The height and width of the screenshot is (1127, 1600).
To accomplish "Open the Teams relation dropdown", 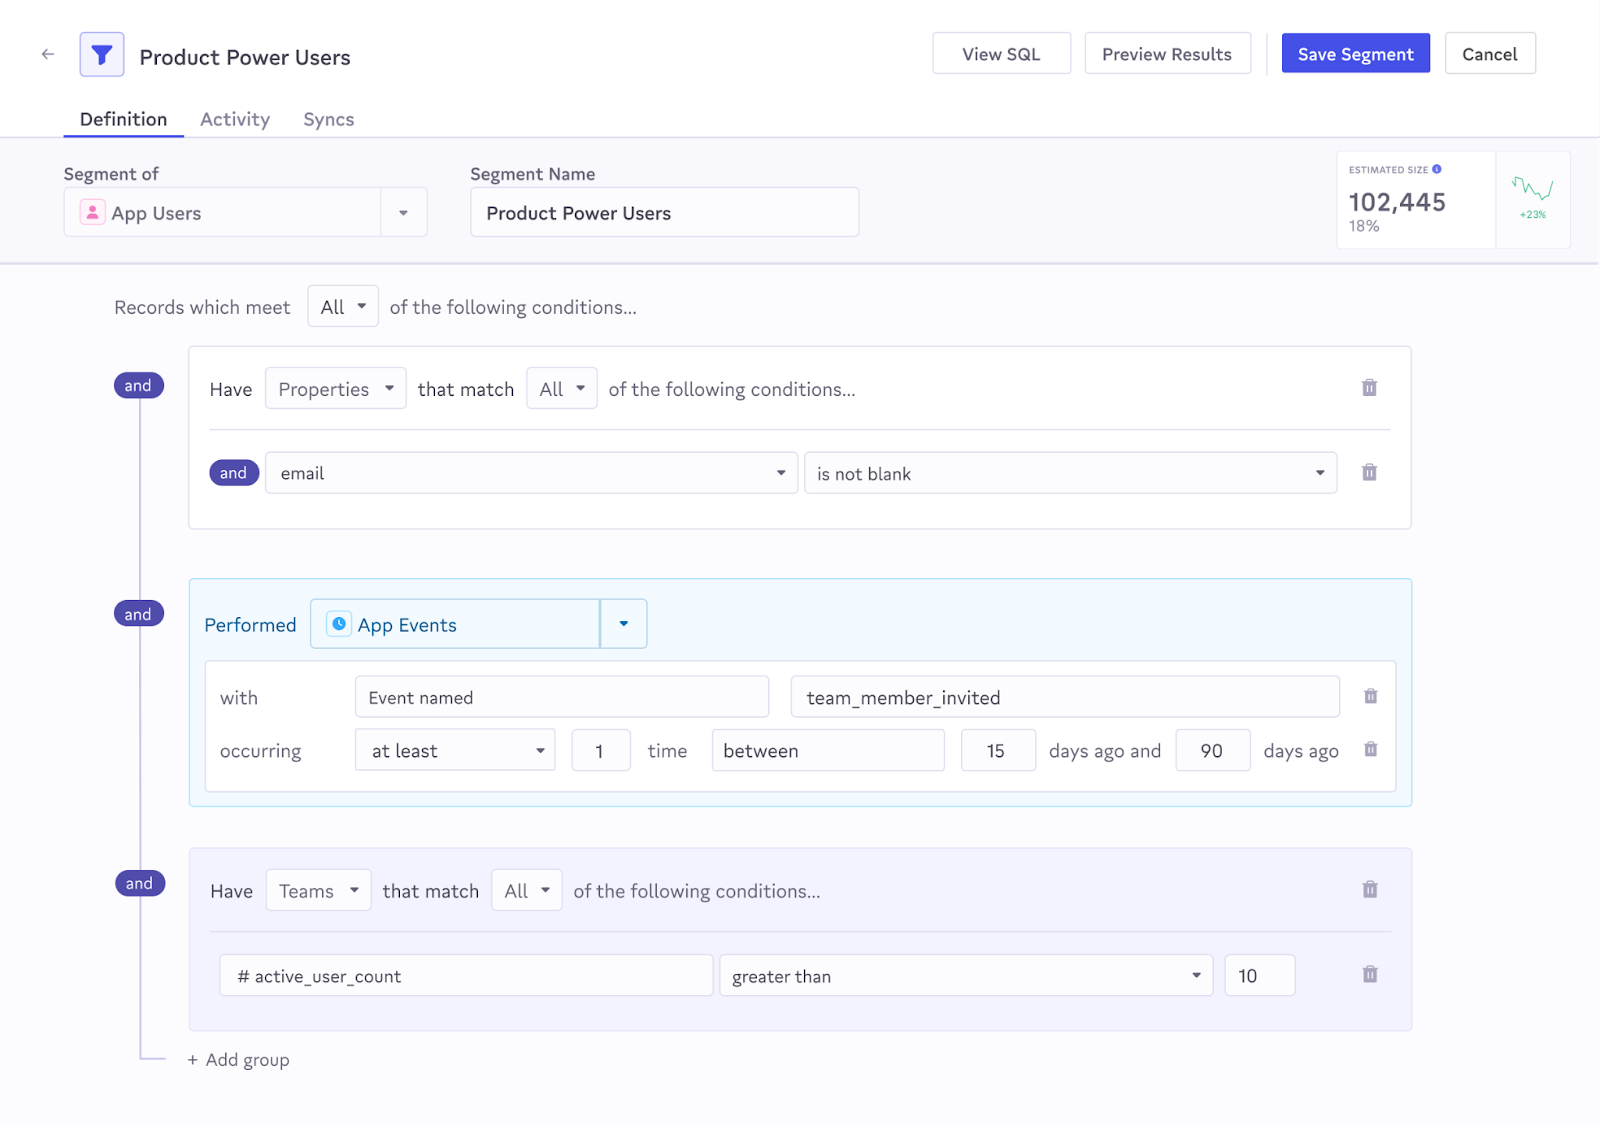I will tap(318, 890).
